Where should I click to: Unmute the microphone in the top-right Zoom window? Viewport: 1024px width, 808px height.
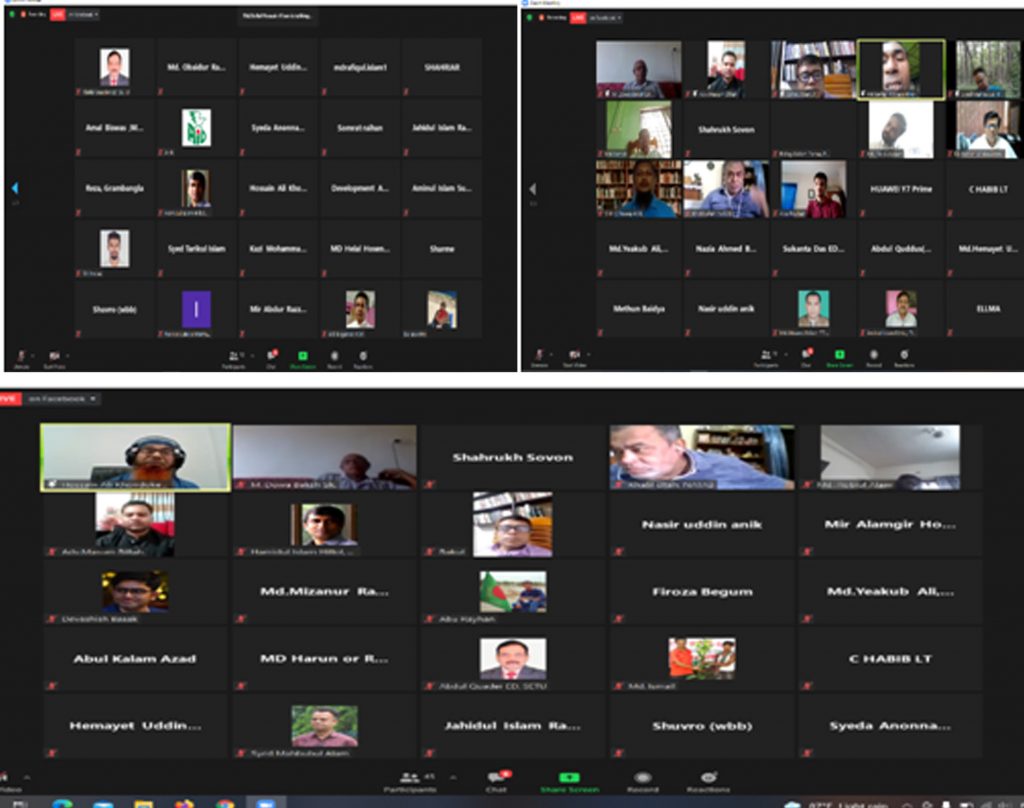539,357
